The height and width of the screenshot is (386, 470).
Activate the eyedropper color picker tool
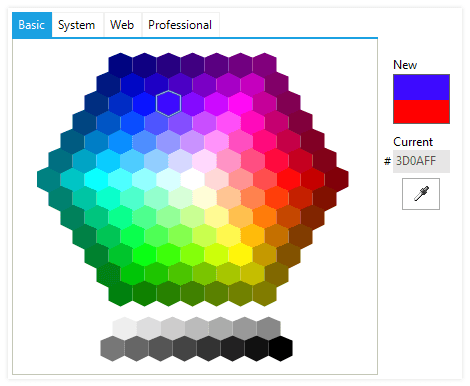click(421, 194)
